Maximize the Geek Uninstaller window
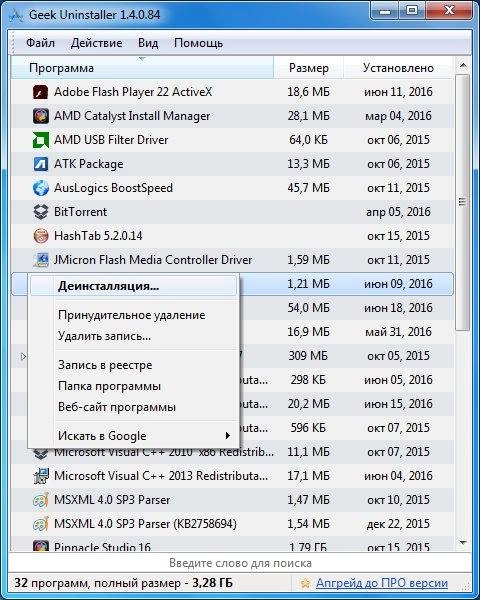Viewport: 480px width, 600px height. coord(412,11)
